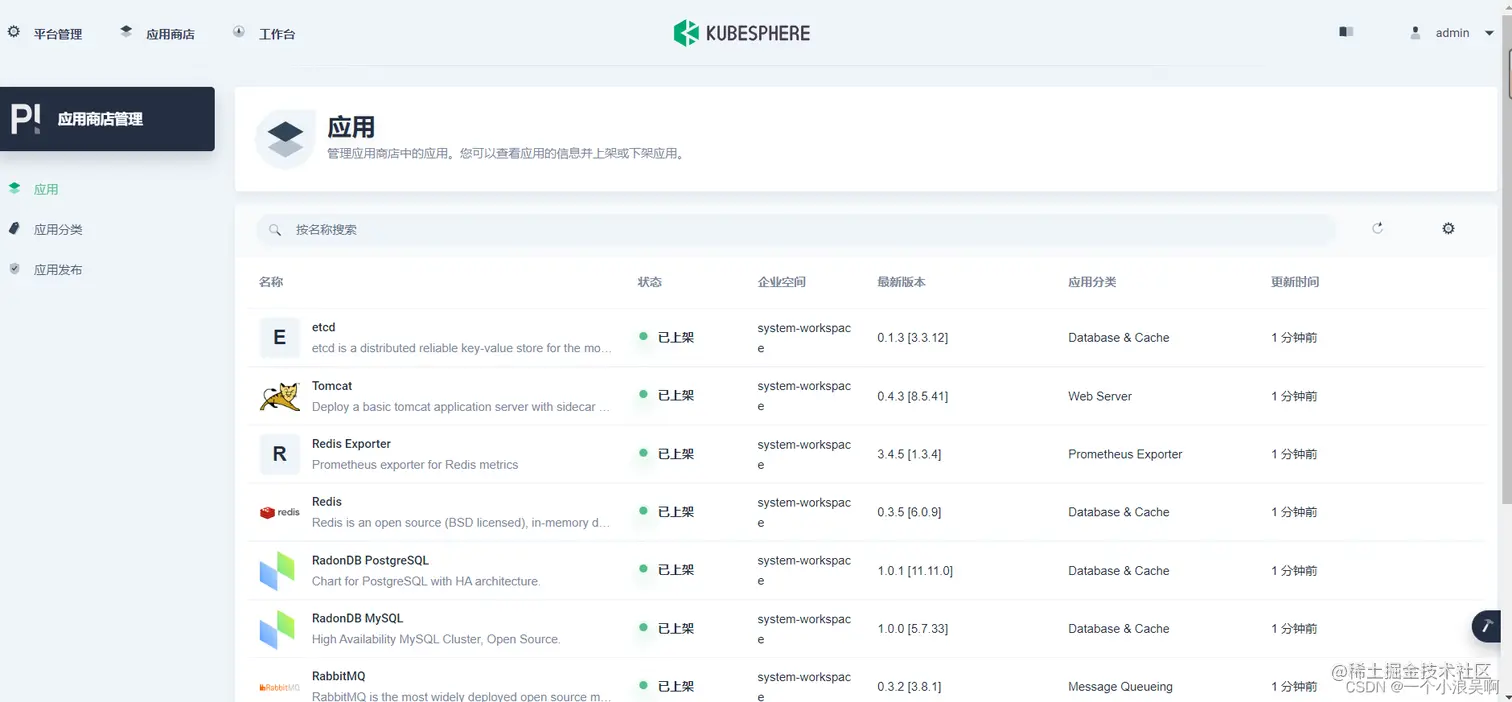Click version 0.4.3 [8.5.41]
The height and width of the screenshot is (702, 1512).
click(x=912, y=396)
